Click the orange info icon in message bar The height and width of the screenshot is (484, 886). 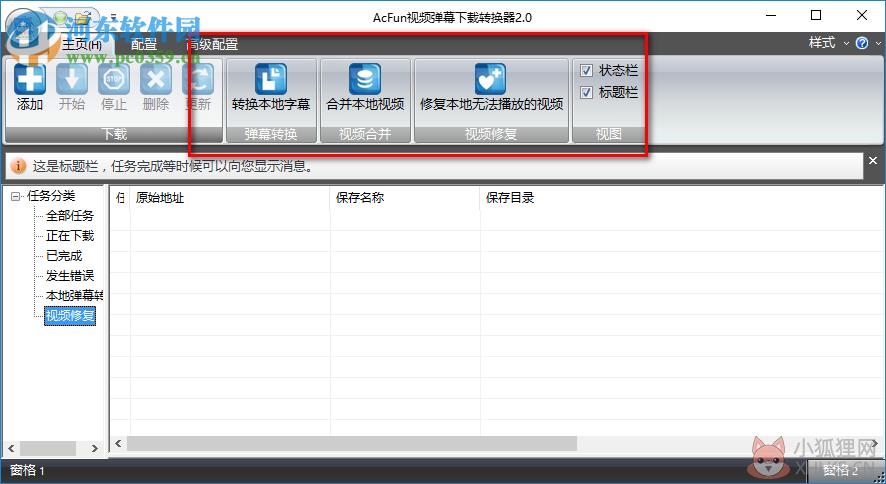click(19, 166)
